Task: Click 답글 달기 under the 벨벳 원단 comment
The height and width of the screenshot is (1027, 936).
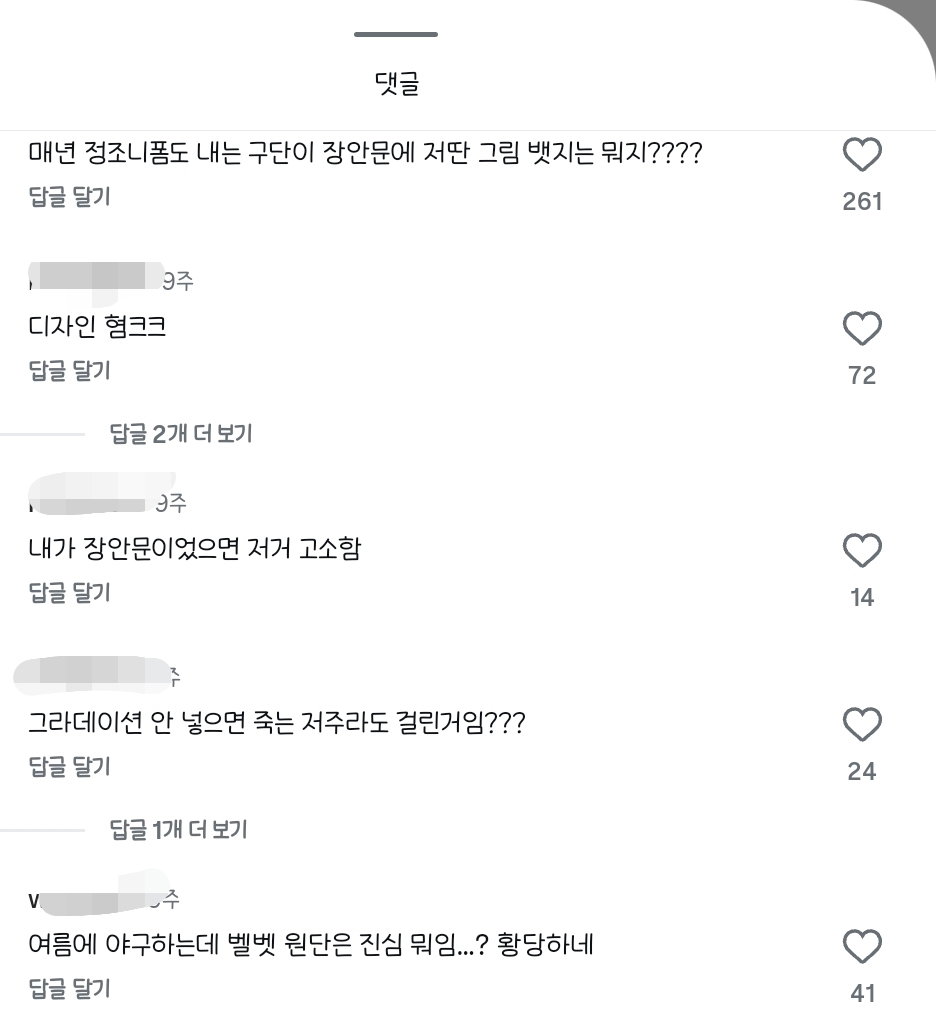Action: [69, 988]
